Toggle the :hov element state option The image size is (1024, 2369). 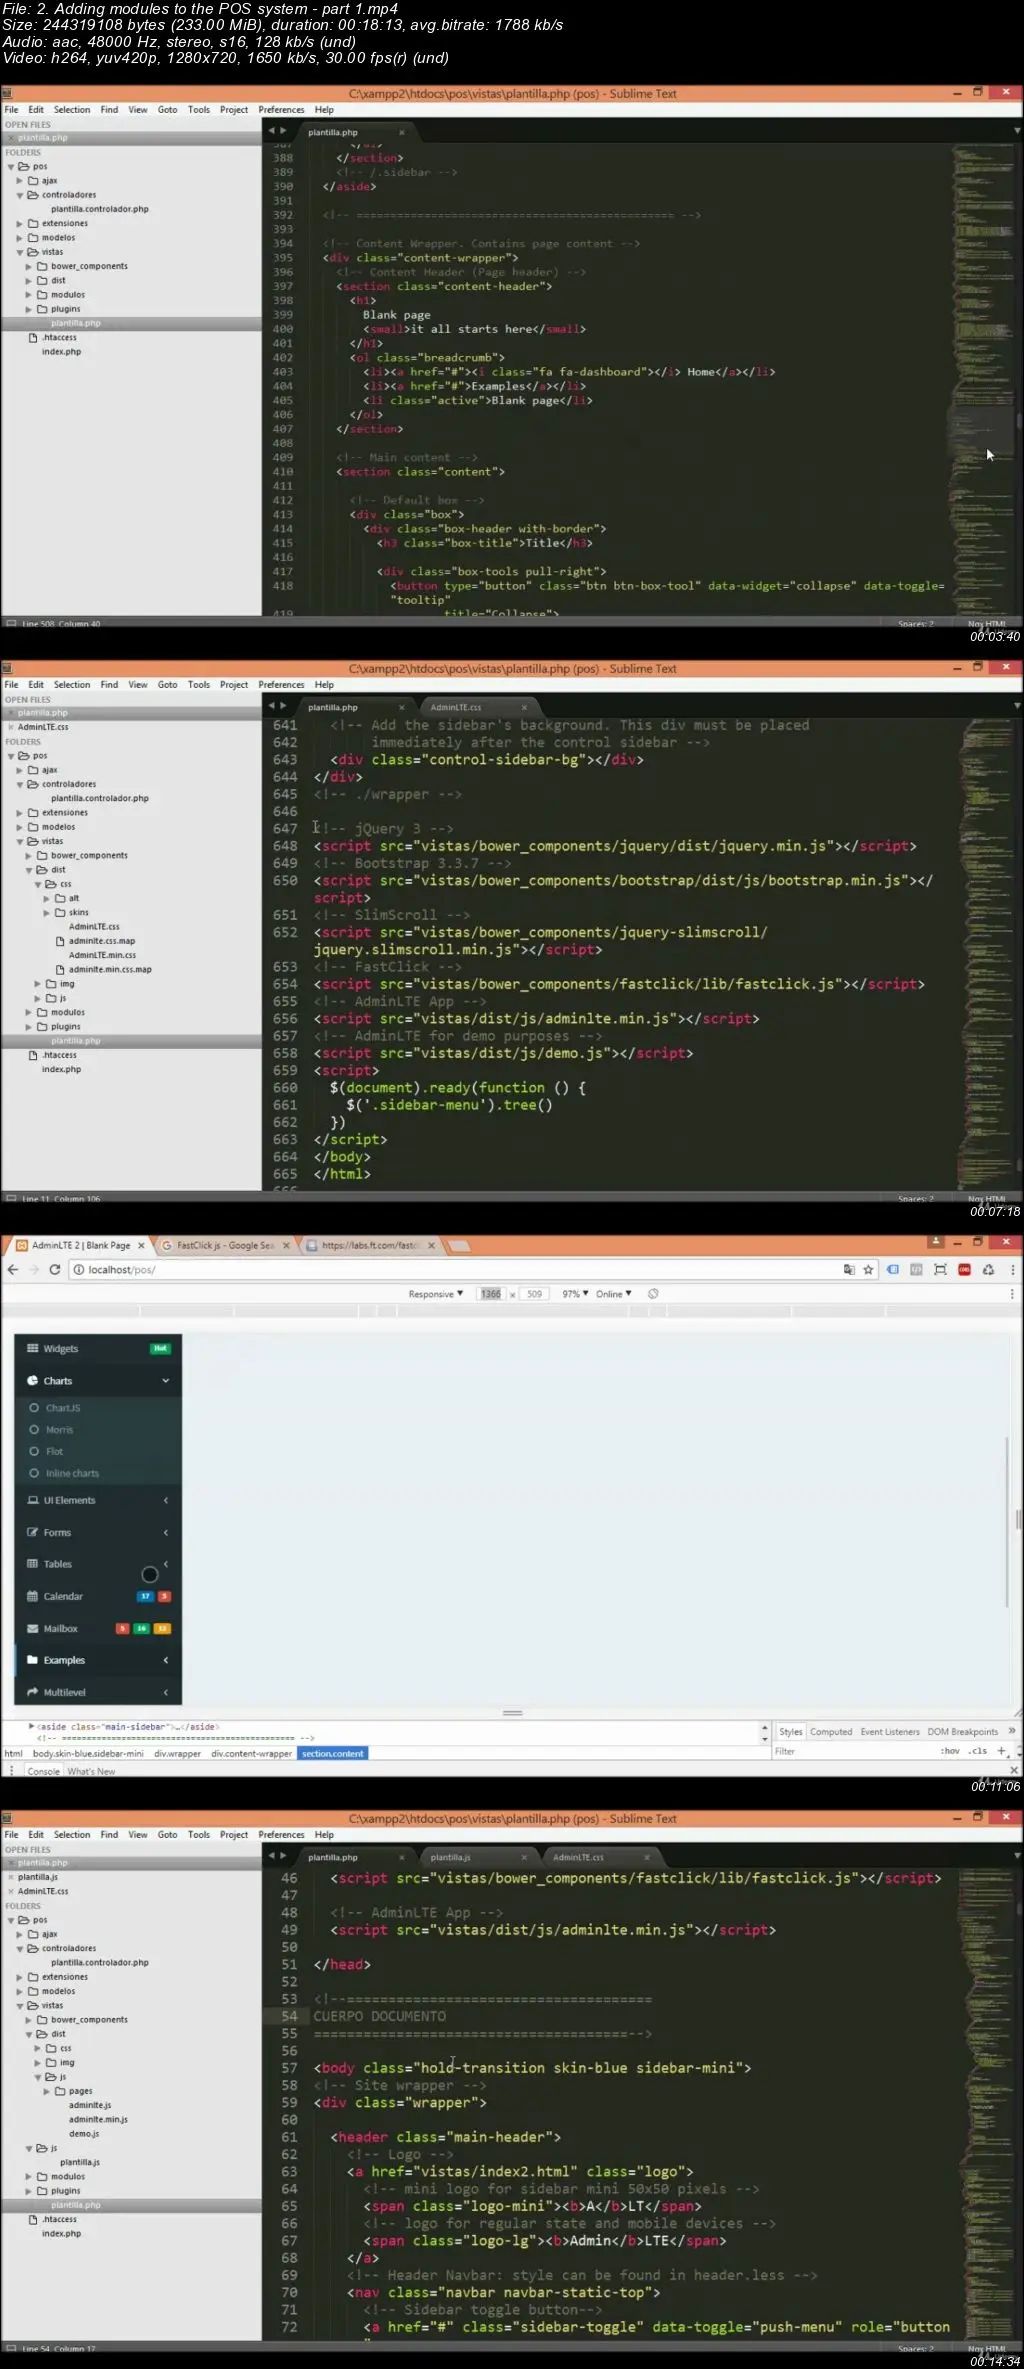[949, 1751]
